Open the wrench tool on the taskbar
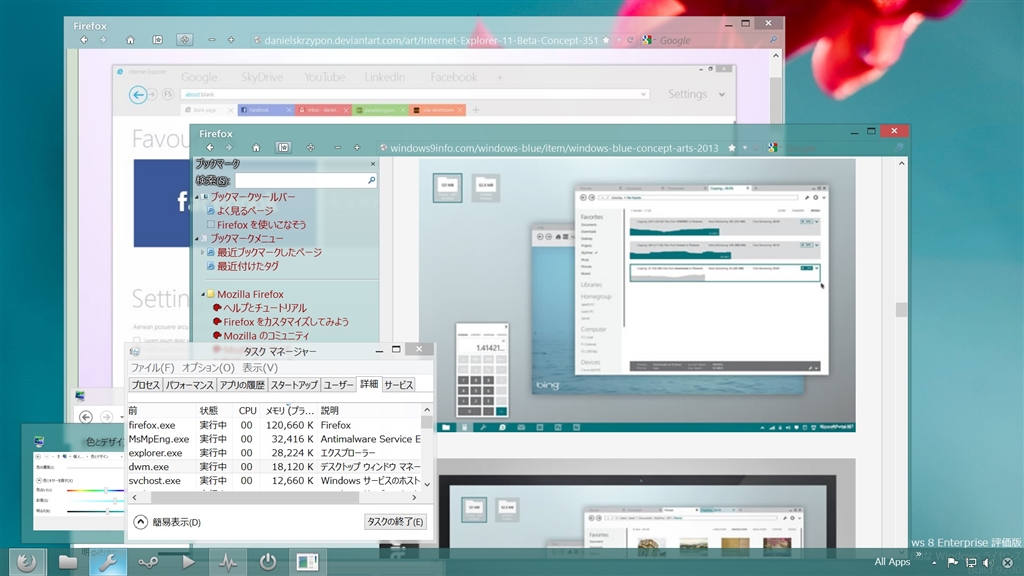Image resolution: width=1024 pixels, height=576 pixels. click(108, 562)
